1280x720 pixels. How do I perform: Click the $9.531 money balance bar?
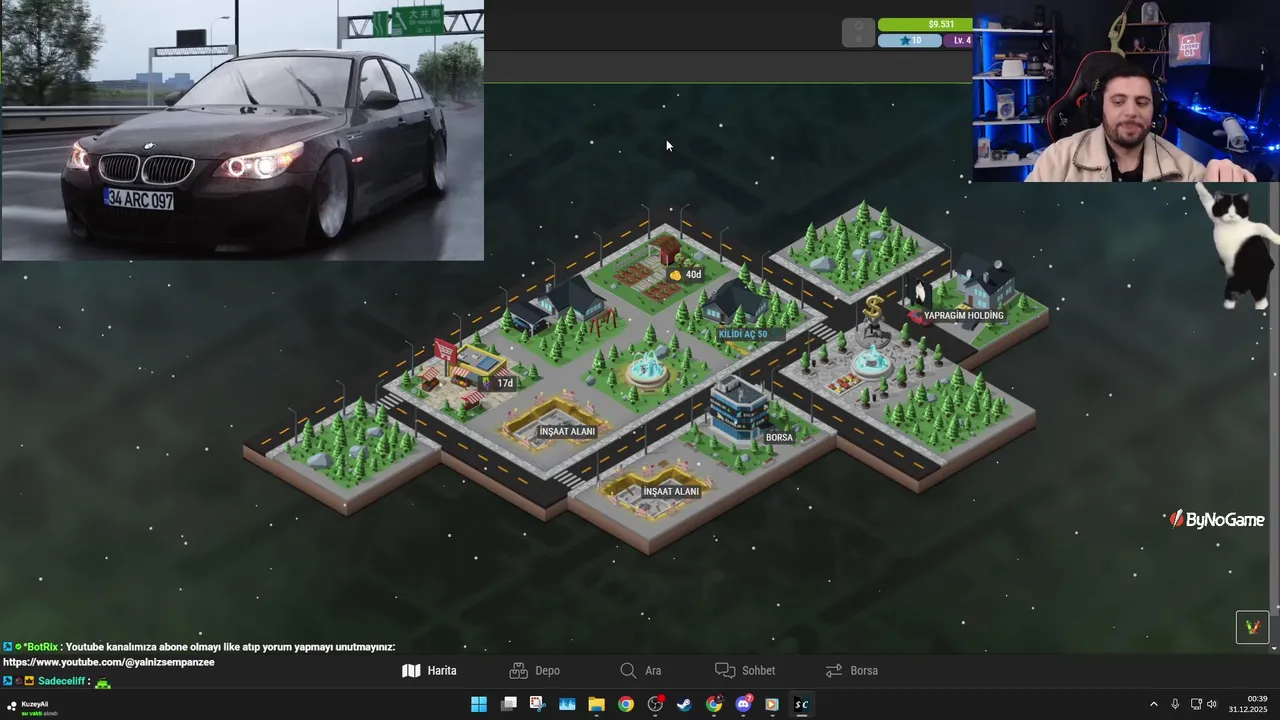pyautogui.click(x=925, y=24)
